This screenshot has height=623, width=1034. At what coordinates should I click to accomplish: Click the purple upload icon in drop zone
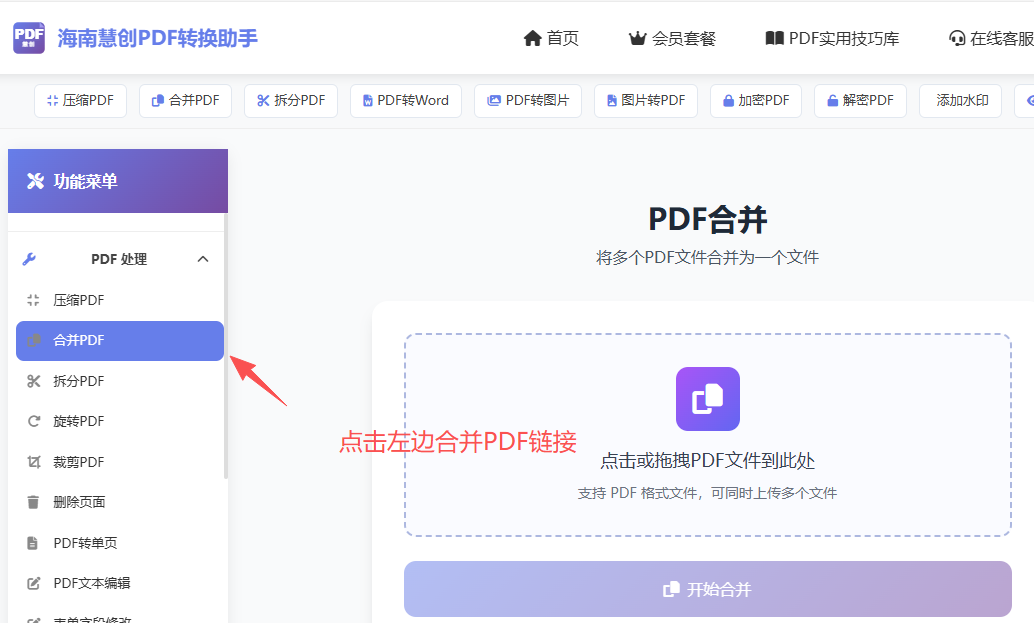[x=708, y=399]
